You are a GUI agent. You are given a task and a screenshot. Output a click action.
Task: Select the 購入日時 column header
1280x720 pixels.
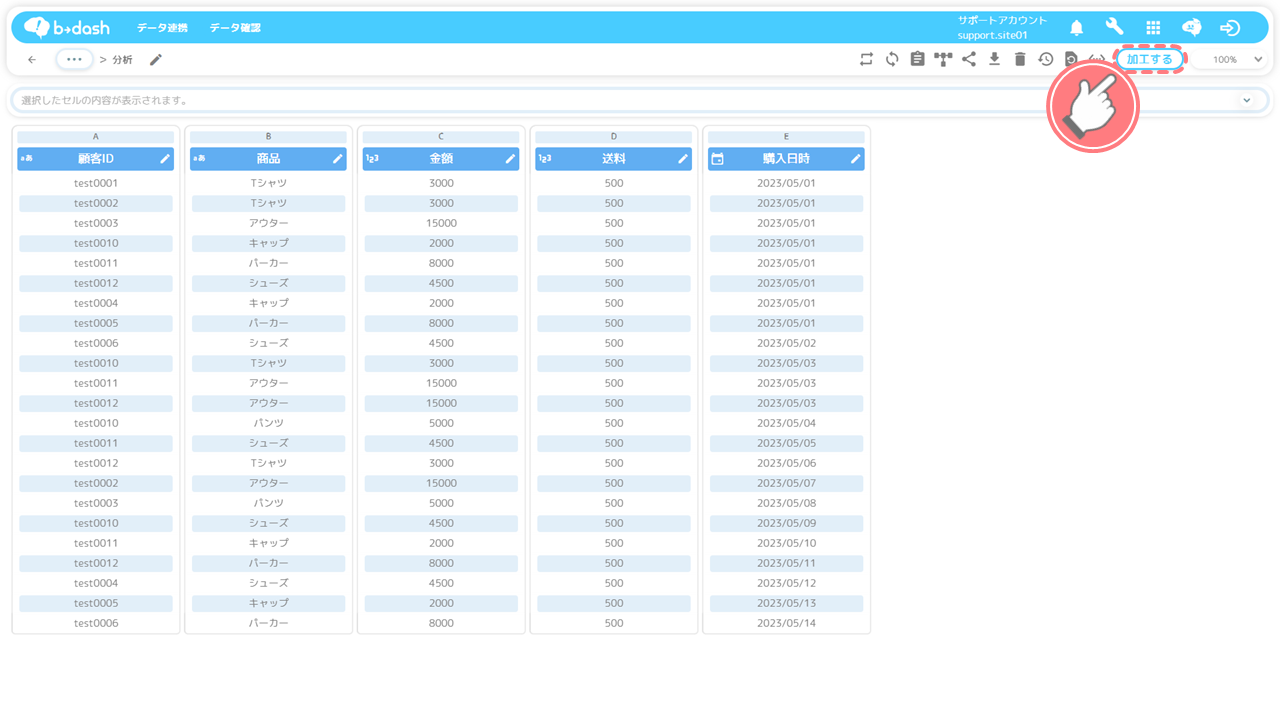pos(786,159)
